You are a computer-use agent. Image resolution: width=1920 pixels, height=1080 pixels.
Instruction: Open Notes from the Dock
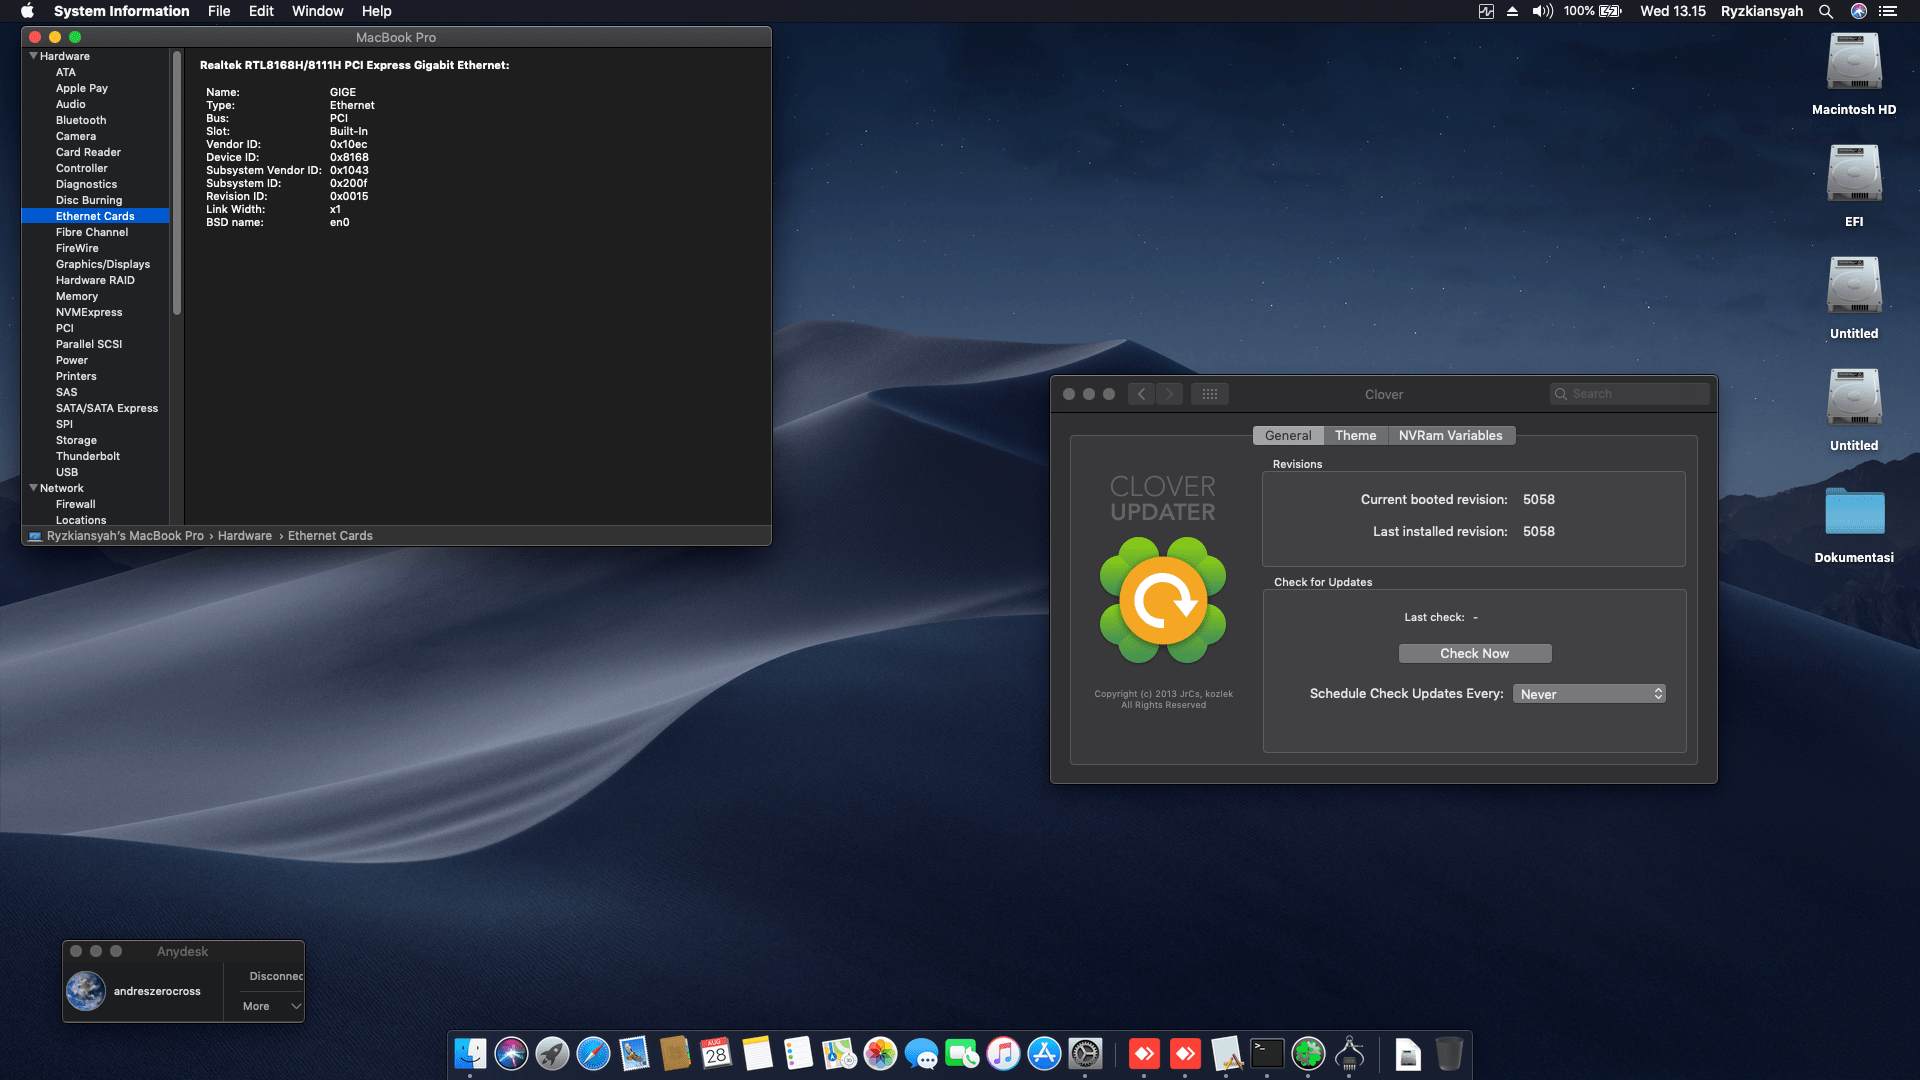757,1053
